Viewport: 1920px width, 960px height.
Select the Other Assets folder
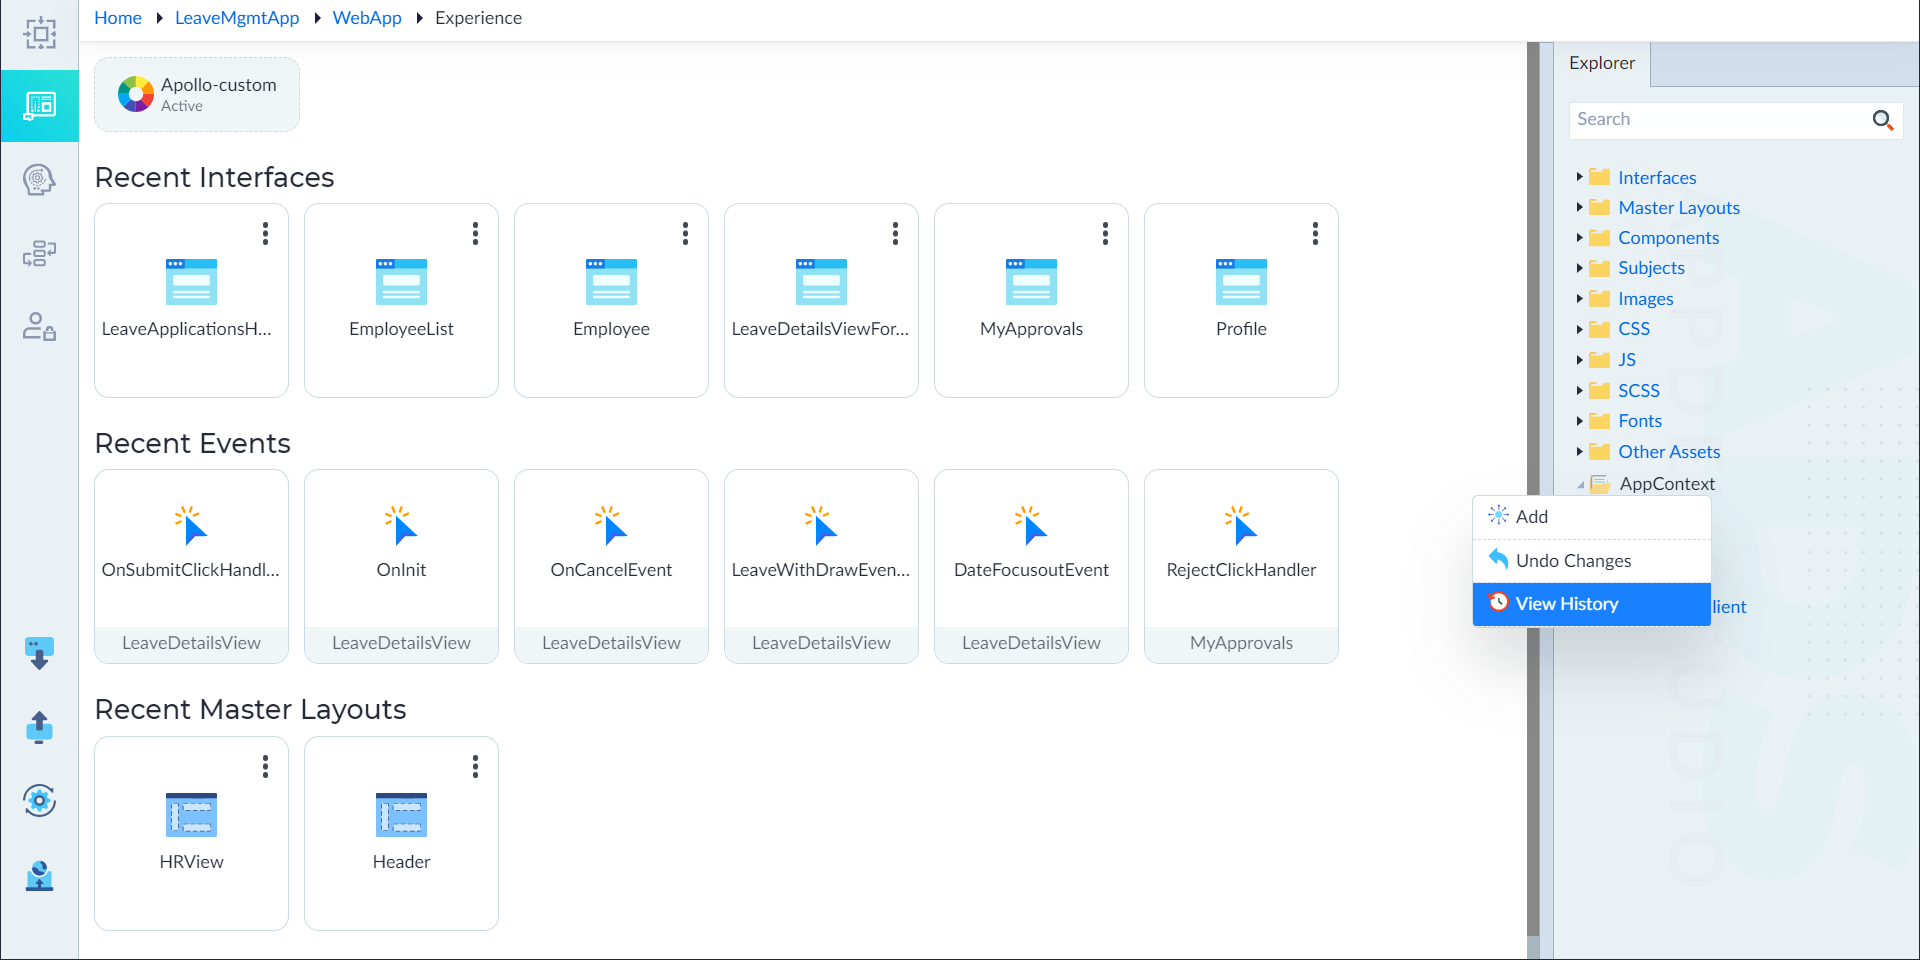(x=1669, y=452)
